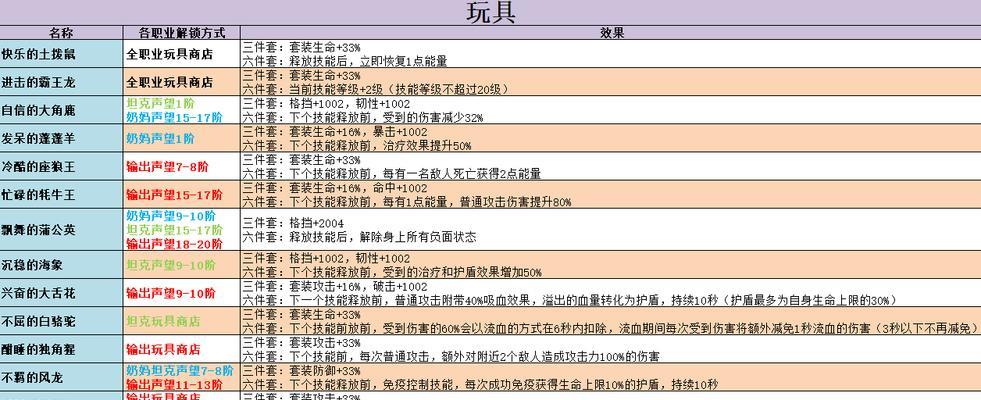
Task: Click blue text 奶妈声望1阶
Action: pos(160,138)
